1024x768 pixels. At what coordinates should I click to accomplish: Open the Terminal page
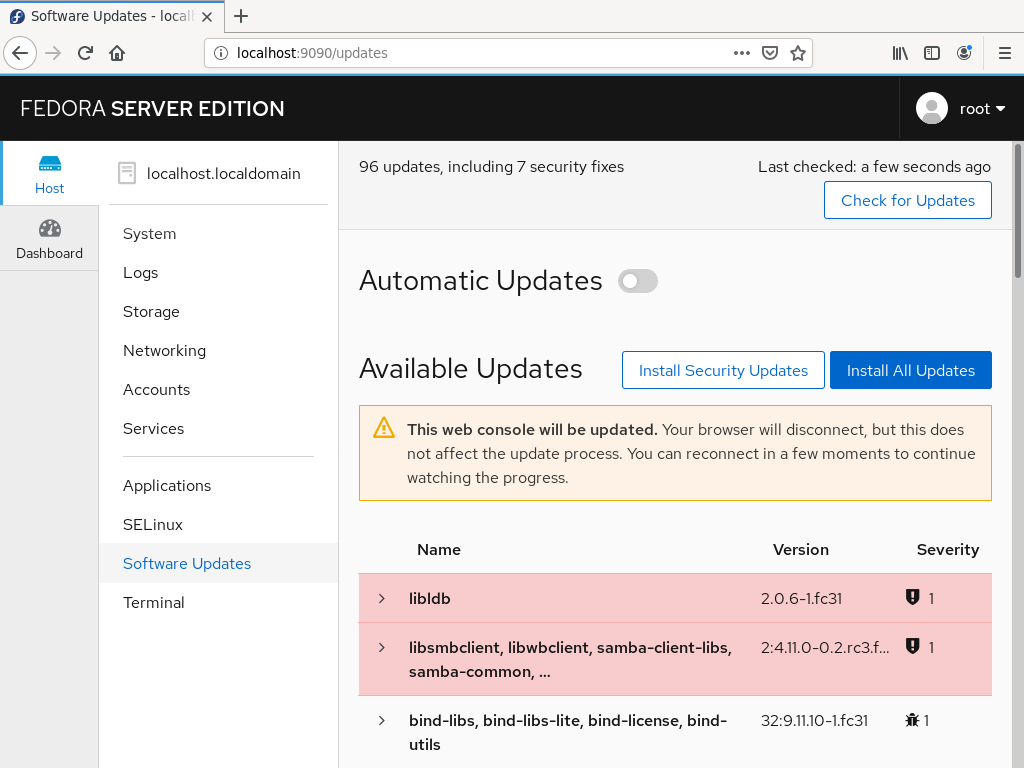coord(153,603)
